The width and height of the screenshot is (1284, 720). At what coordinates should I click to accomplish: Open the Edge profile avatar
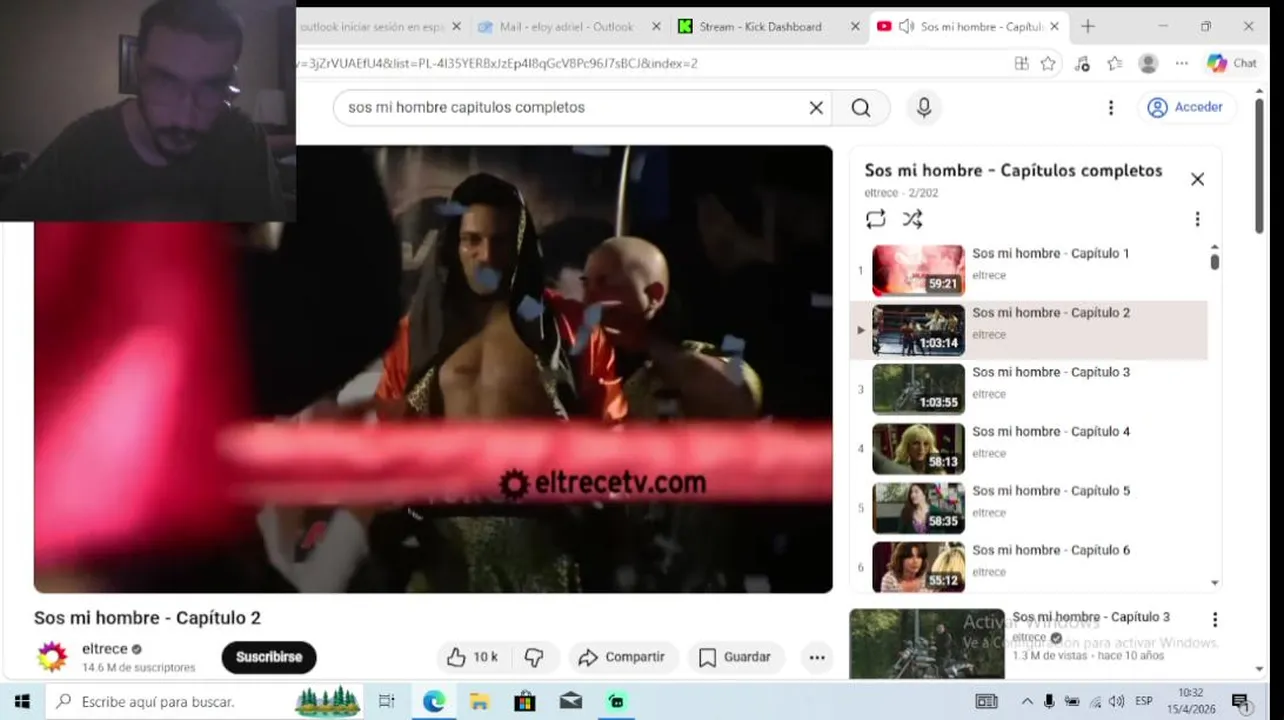point(1148,63)
